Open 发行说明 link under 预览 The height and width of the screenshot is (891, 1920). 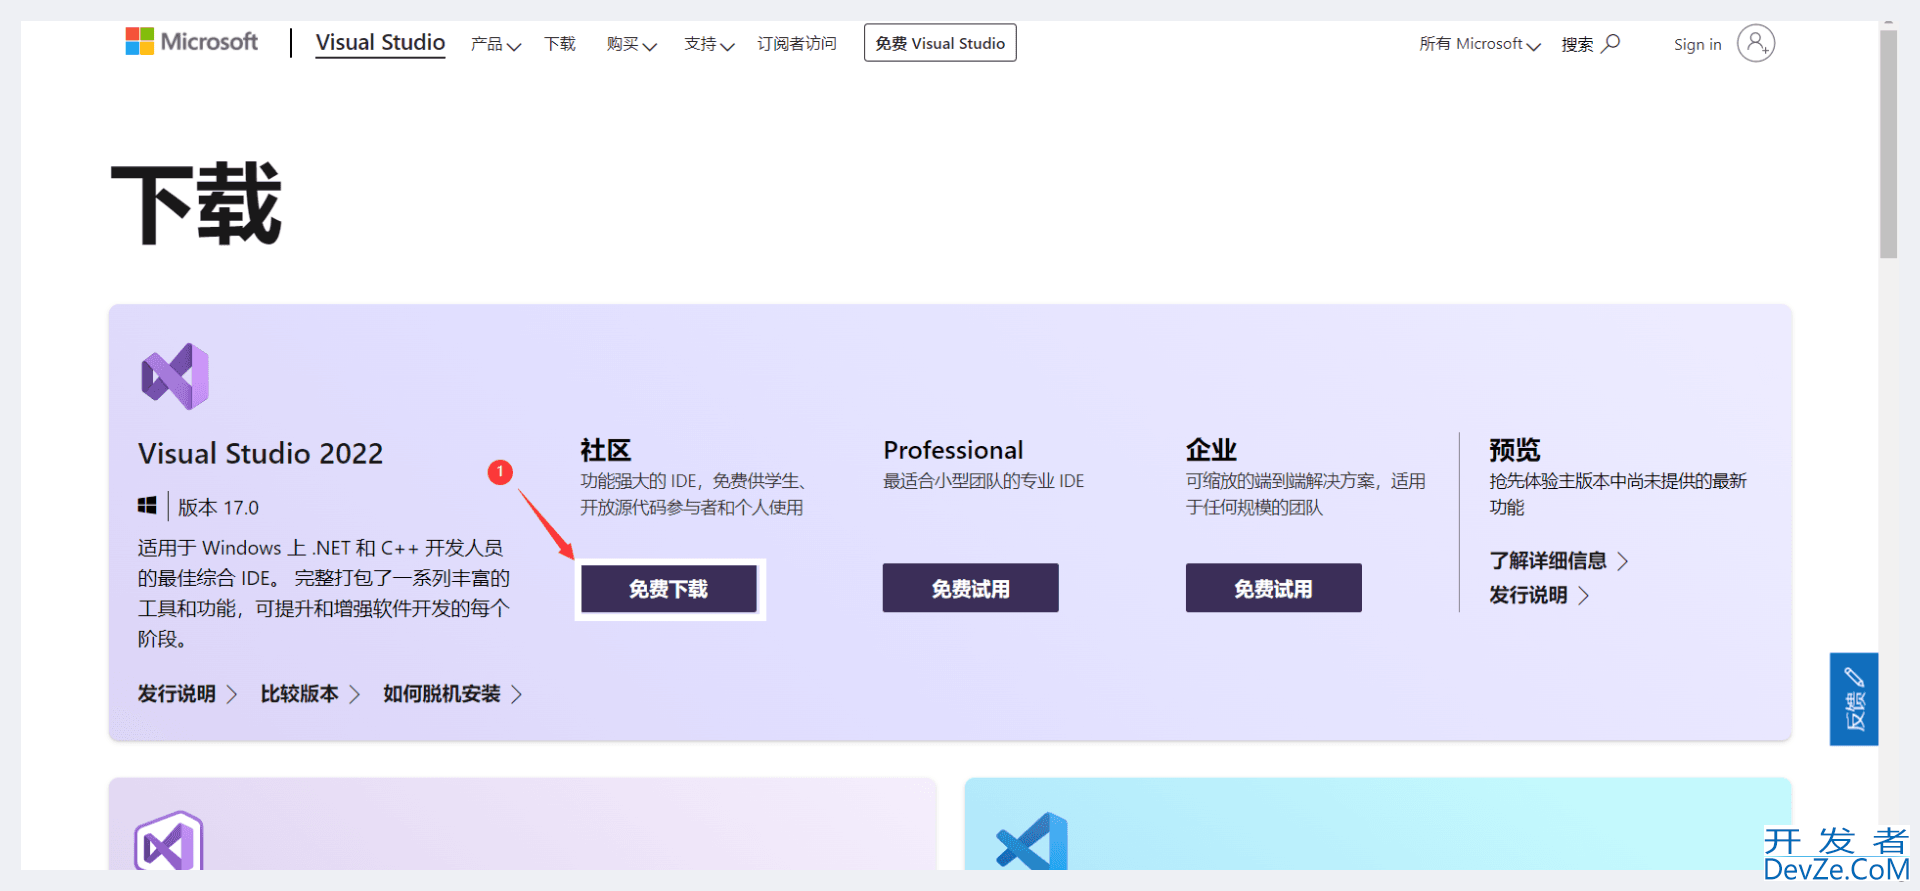(x=1538, y=595)
